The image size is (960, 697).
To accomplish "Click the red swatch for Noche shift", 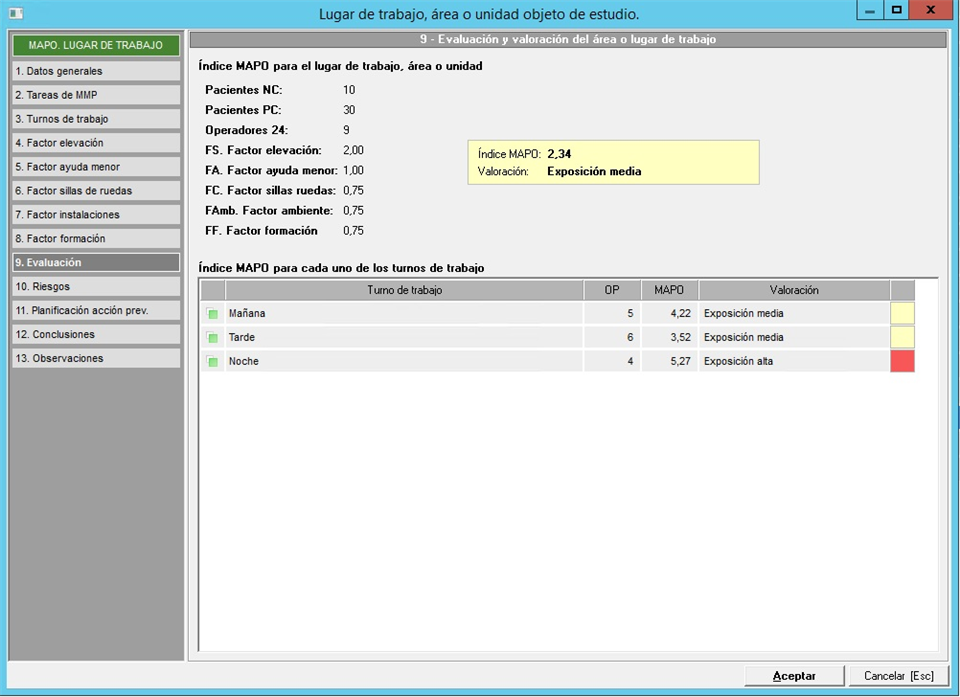I will pos(902,362).
